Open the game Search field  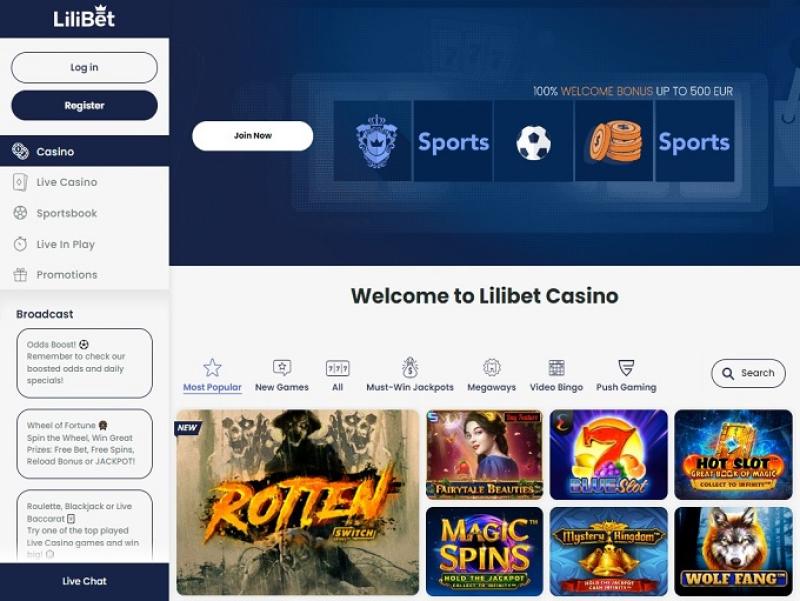pos(748,373)
